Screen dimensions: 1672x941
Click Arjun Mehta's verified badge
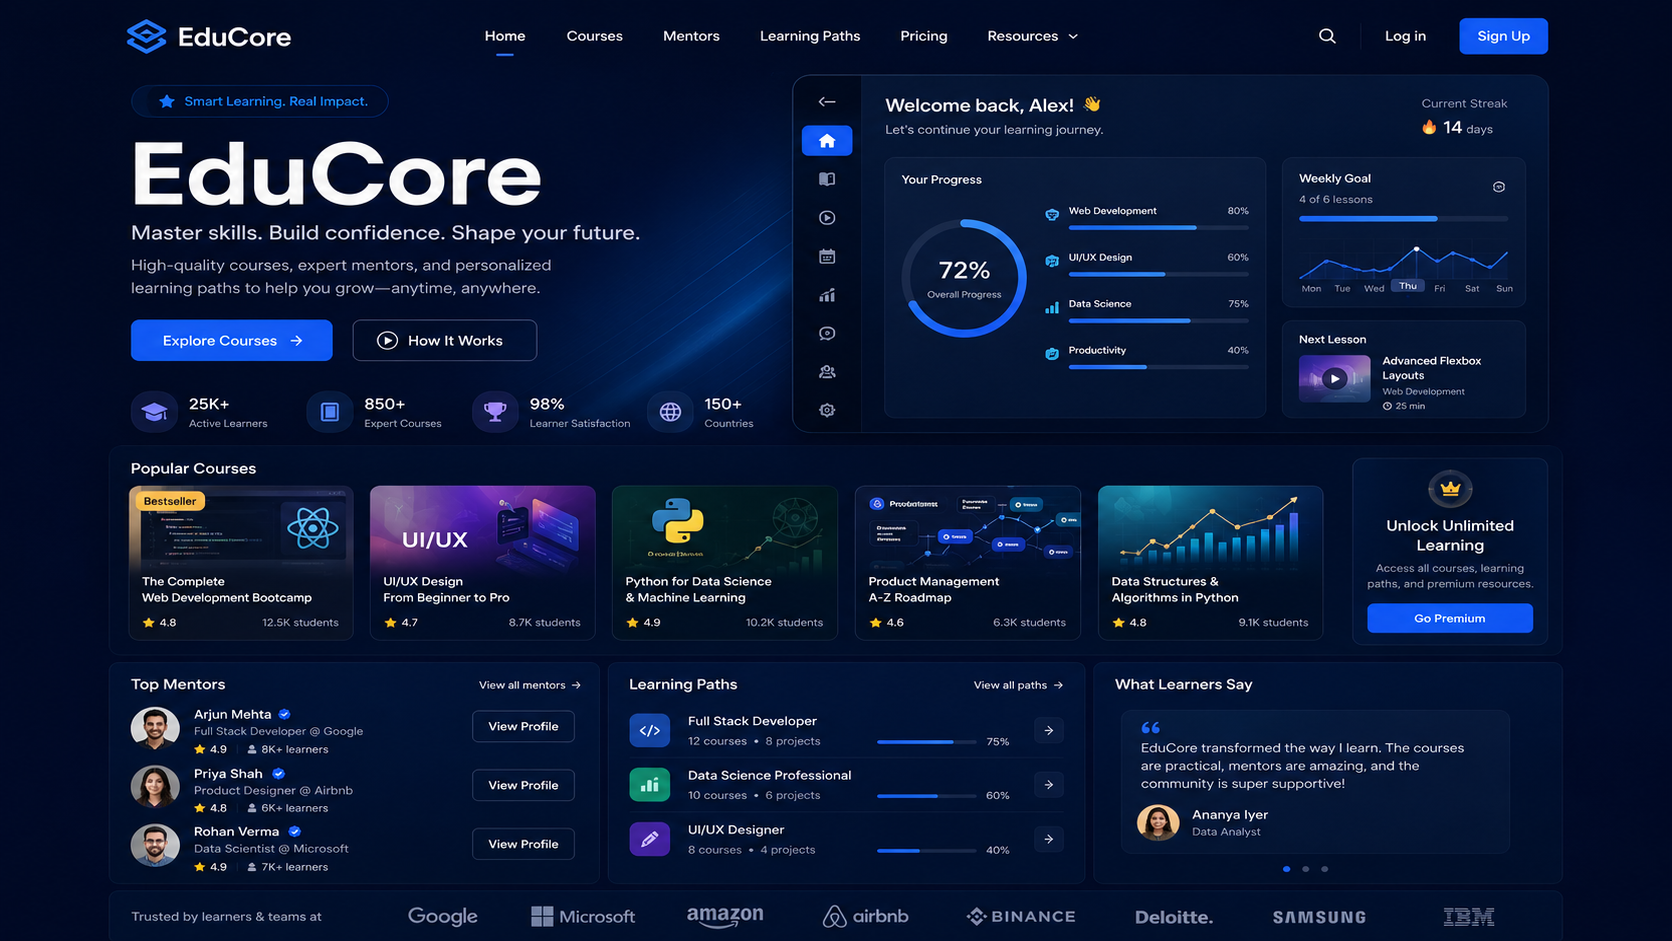click(285, 714)
